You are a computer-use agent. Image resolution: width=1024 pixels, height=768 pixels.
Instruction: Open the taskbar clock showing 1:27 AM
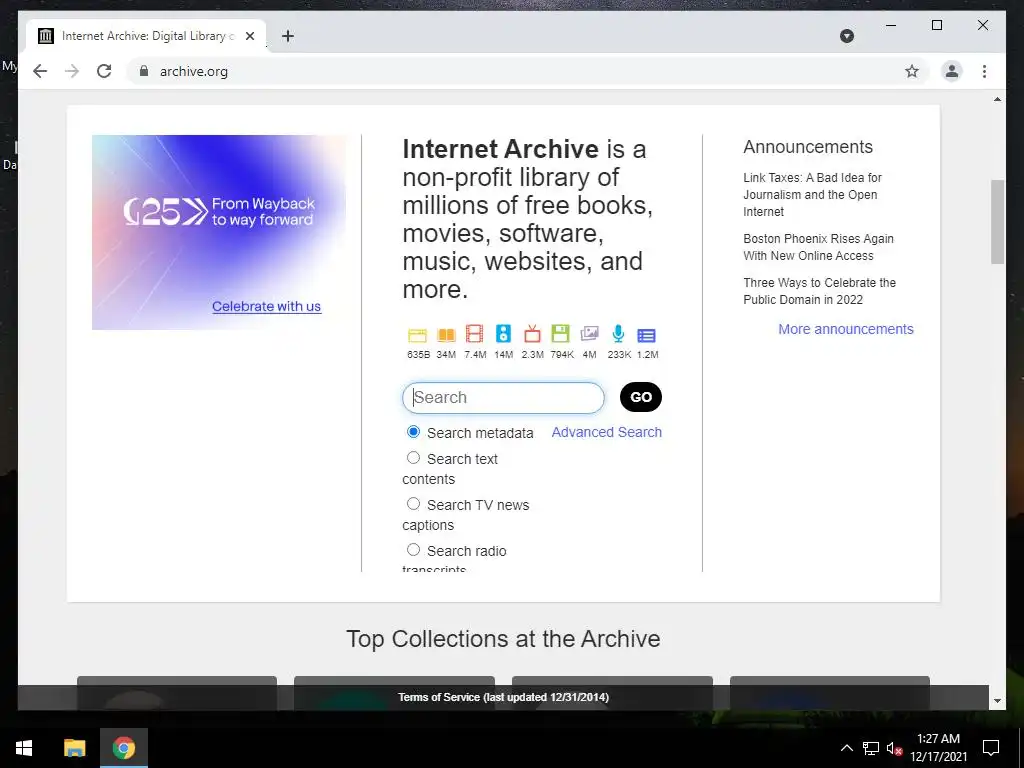pyautogui.click(x=938, y=748)
